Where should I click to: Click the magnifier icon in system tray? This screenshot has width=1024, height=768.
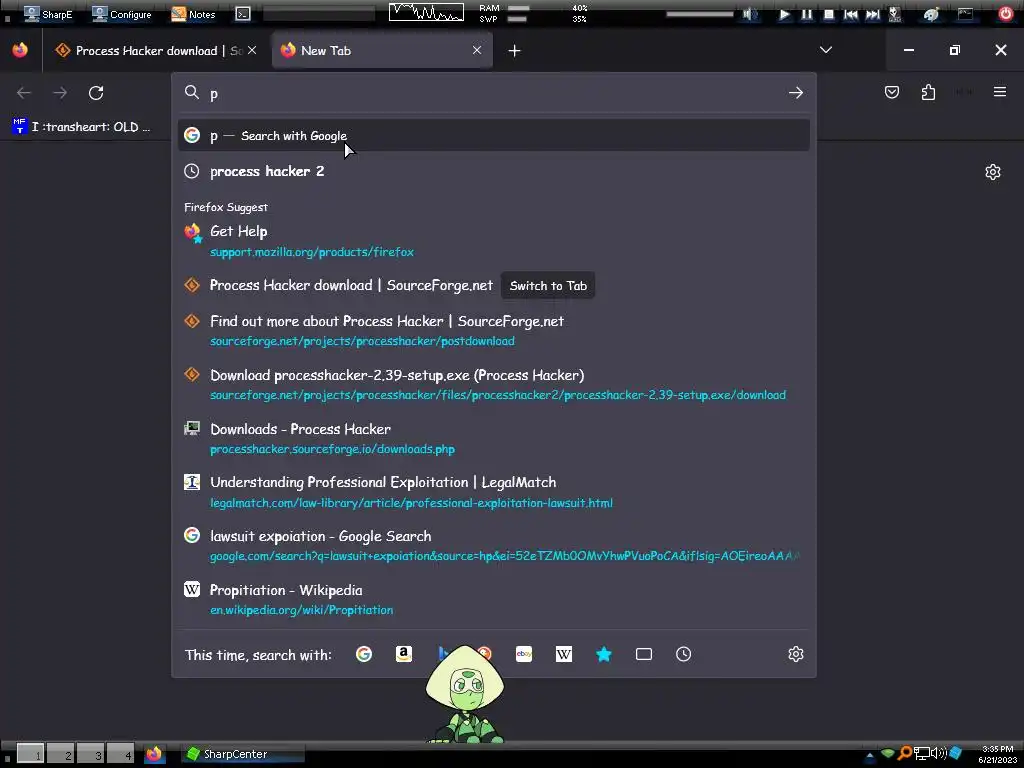coord(904,754)
